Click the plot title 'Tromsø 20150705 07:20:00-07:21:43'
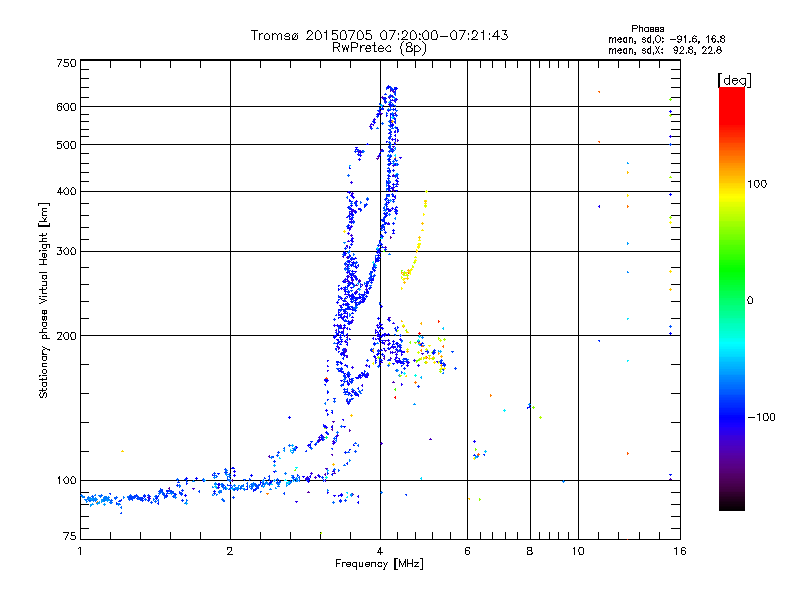 (x=379, y=35)
